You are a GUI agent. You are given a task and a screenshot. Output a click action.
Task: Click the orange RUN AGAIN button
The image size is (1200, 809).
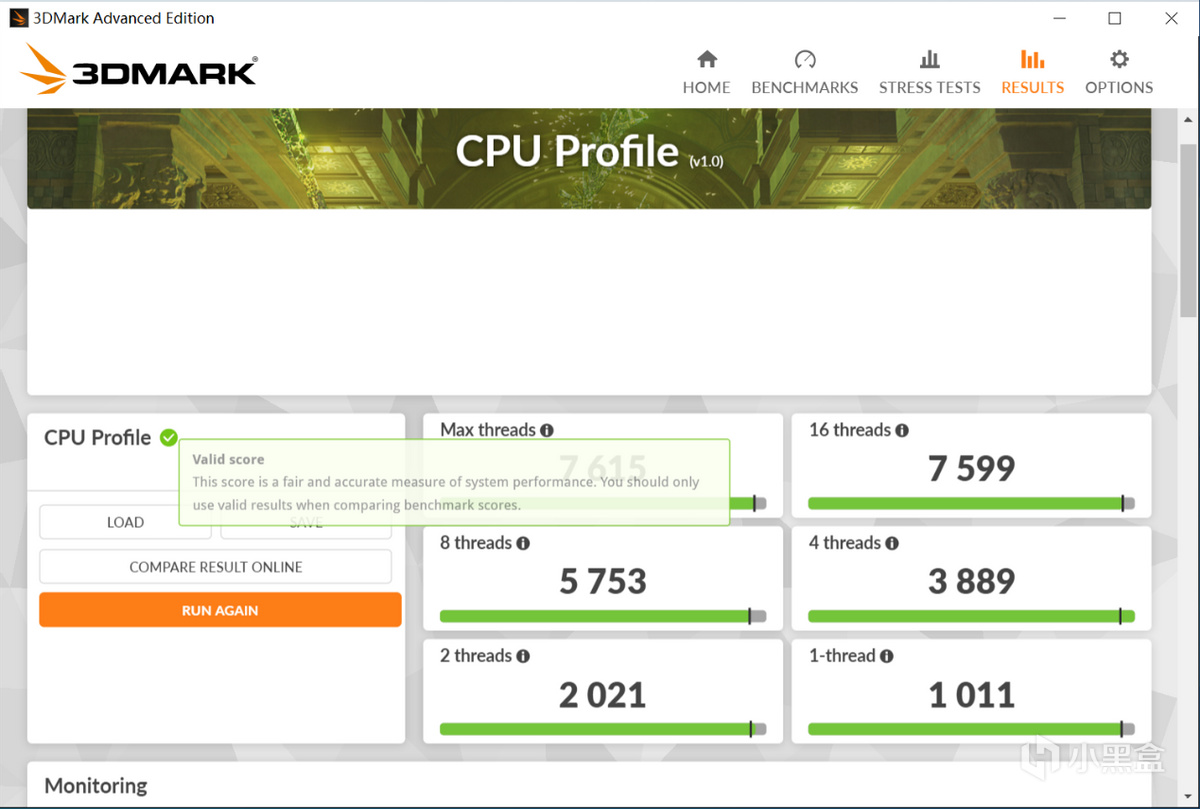pyautogui.click(x=220, y=610)
